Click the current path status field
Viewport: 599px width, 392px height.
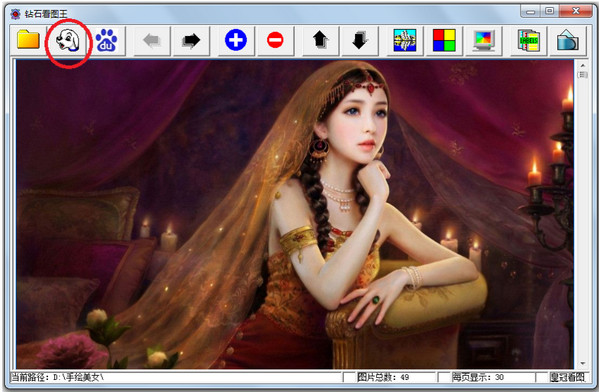(x=176, y=377)
